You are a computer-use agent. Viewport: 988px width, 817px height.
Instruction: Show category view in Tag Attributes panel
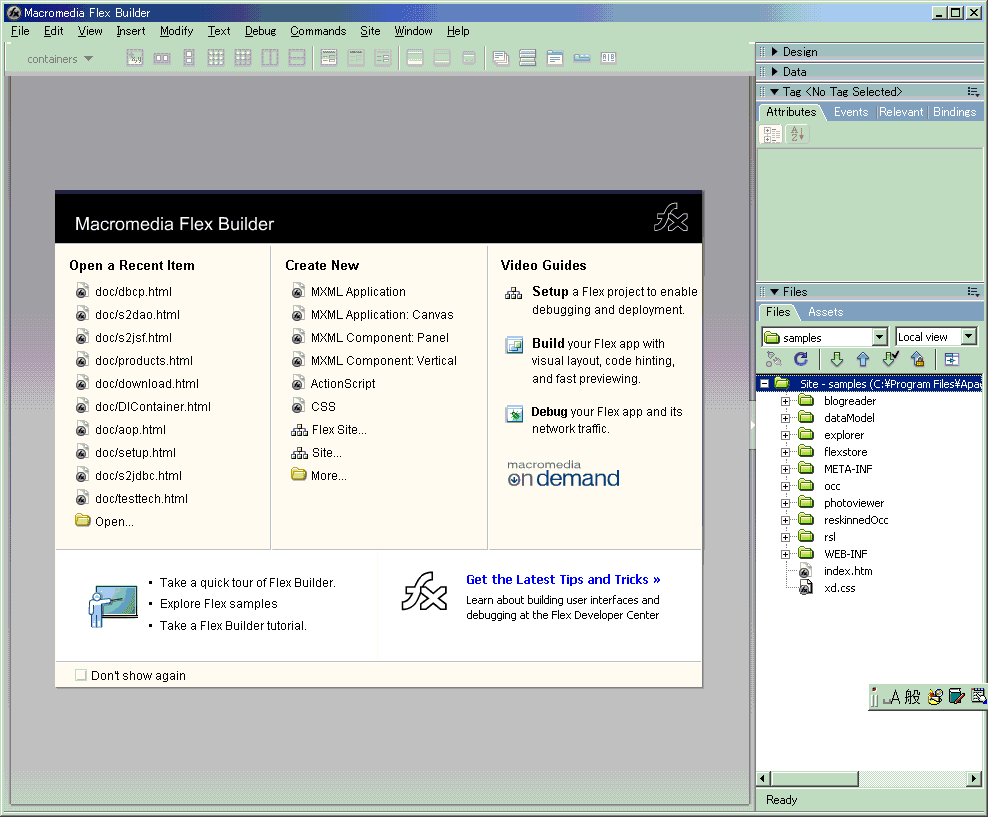pyautogui.click(x=771, y=134)
